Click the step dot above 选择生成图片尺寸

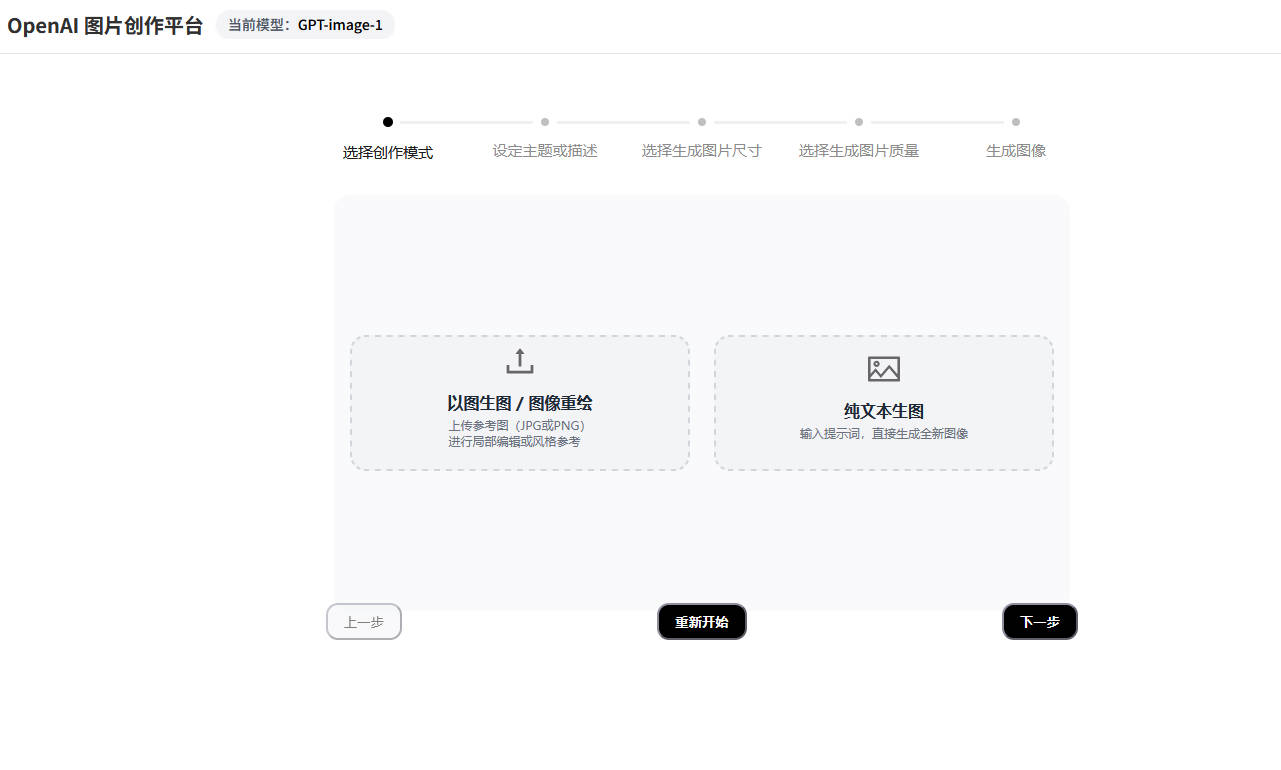pyautogui.click(x=702, y=122)
